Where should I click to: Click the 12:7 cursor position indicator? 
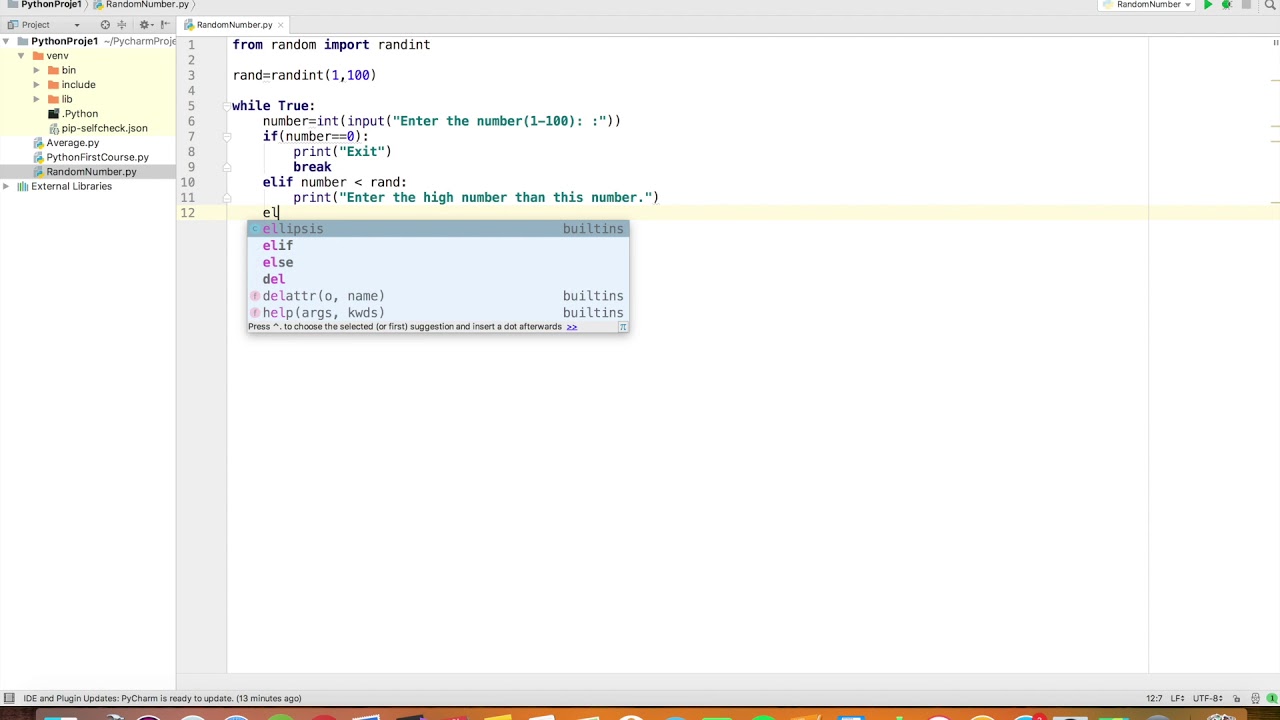[x=1154, y=698]
